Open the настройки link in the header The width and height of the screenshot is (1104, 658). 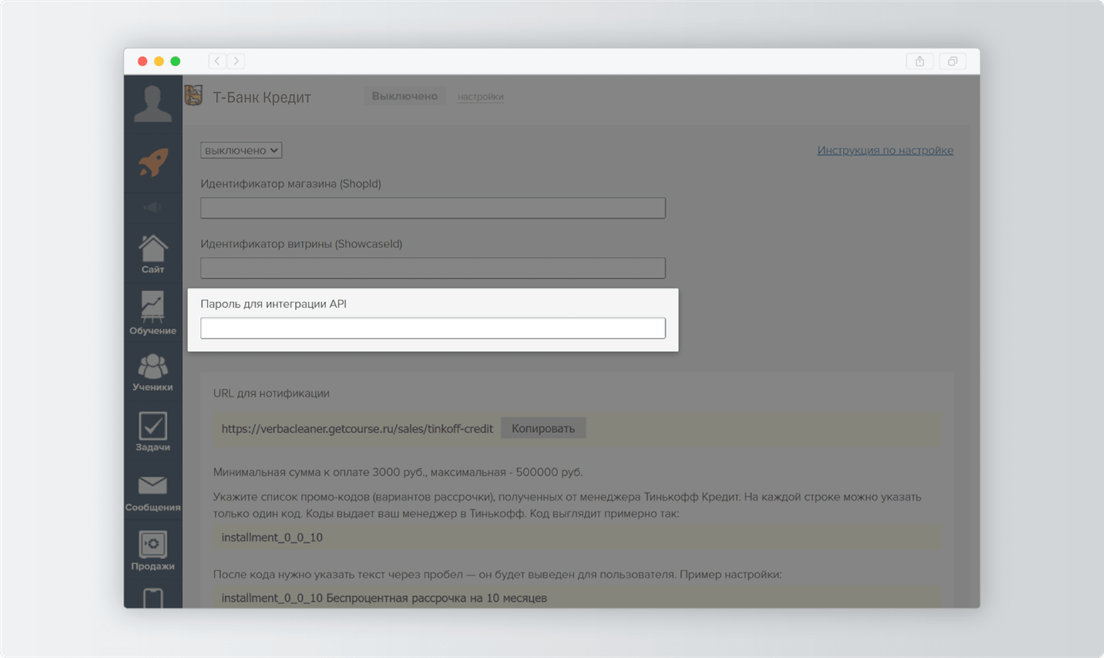point(480,96)
